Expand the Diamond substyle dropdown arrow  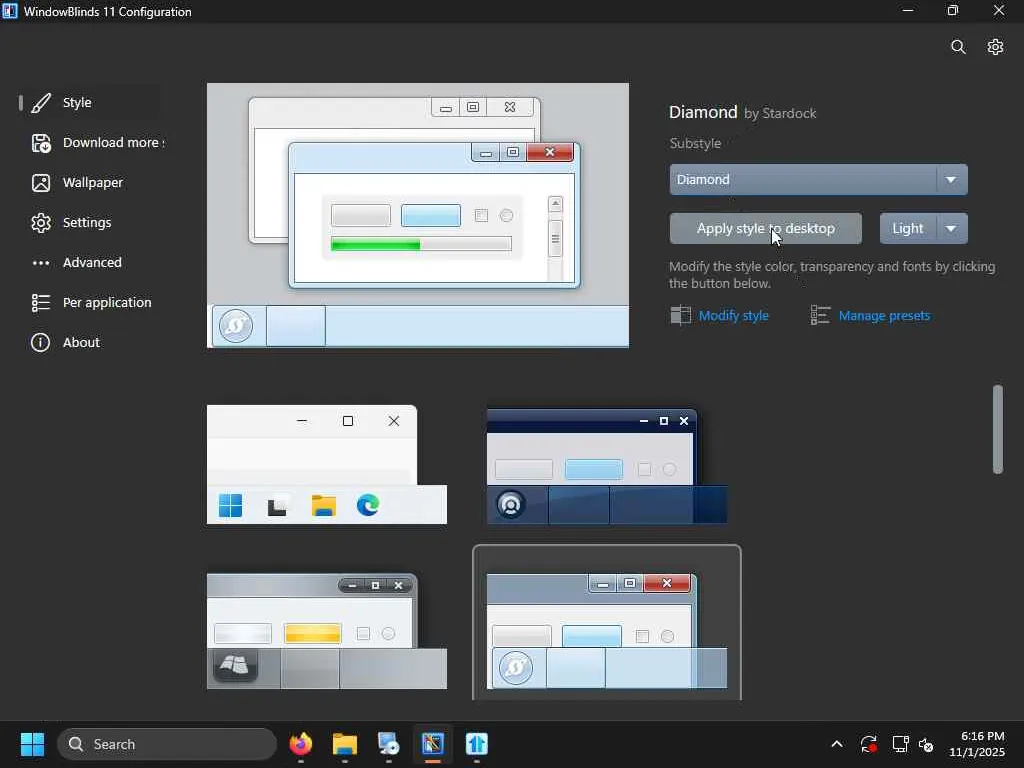951,180
